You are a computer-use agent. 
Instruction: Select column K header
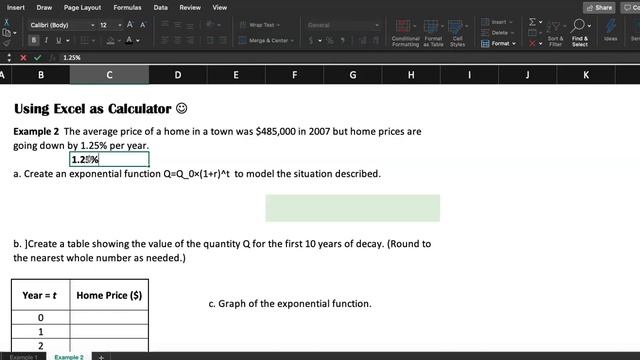[586, 75]
